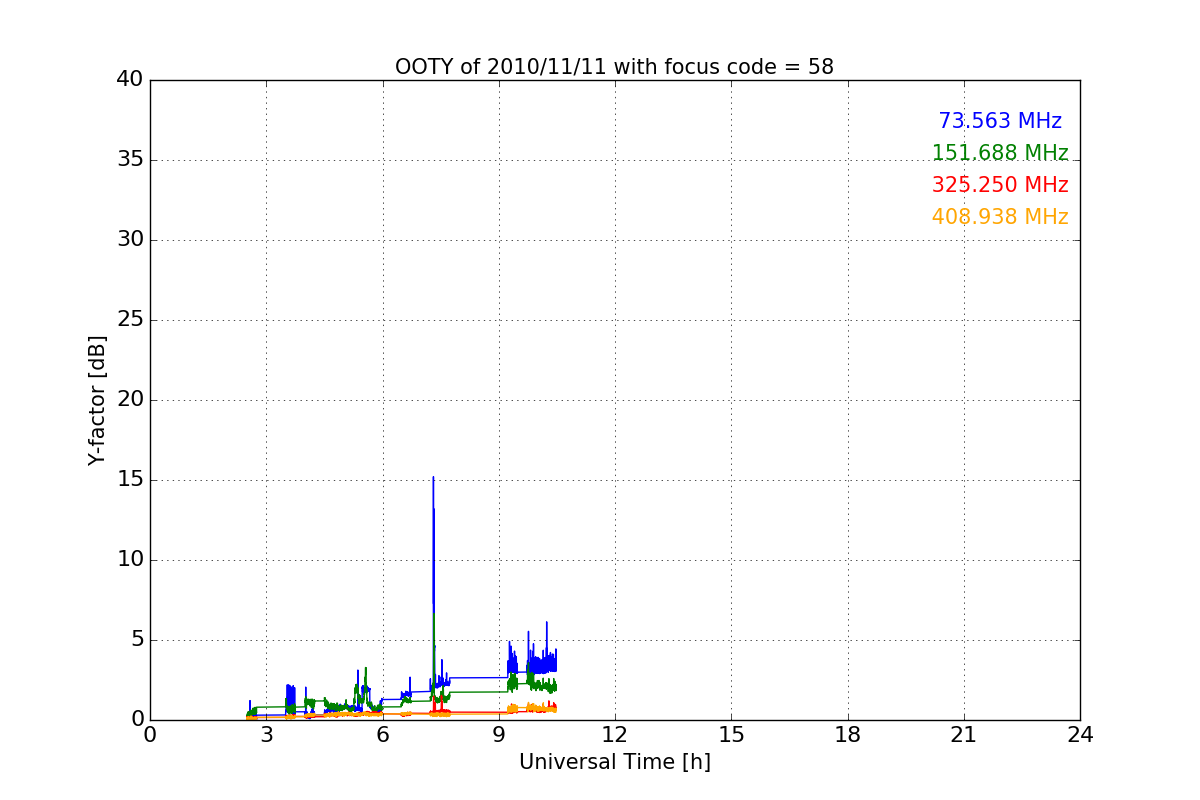1200x800 pixels.
Task: Click x-axis tick label 21
Action: coord(964,733)
